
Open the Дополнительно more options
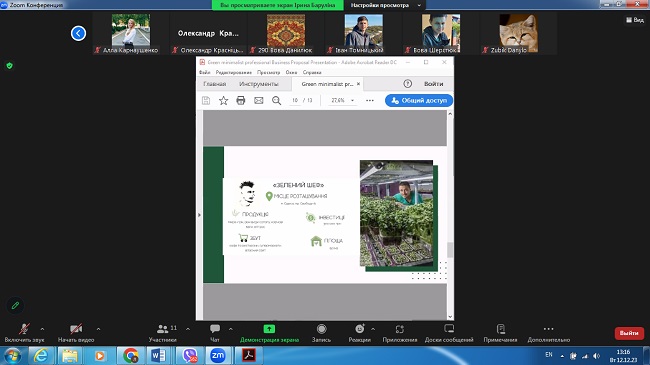tap(548, 333)
